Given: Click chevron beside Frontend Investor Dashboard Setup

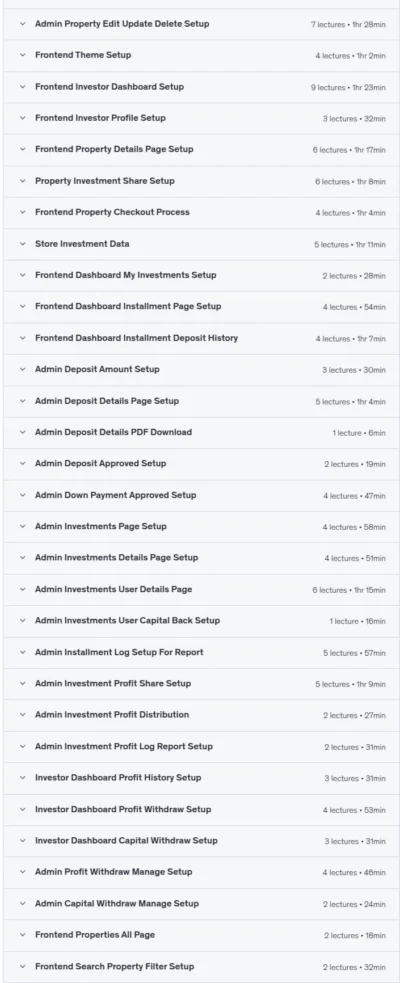Looking at the screenshot, I should [23, 87].
